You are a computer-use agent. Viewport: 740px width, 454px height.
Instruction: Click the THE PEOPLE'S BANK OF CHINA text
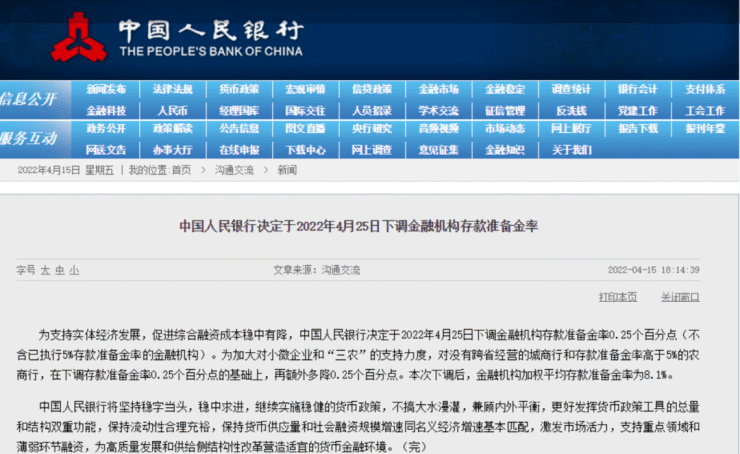211,51
